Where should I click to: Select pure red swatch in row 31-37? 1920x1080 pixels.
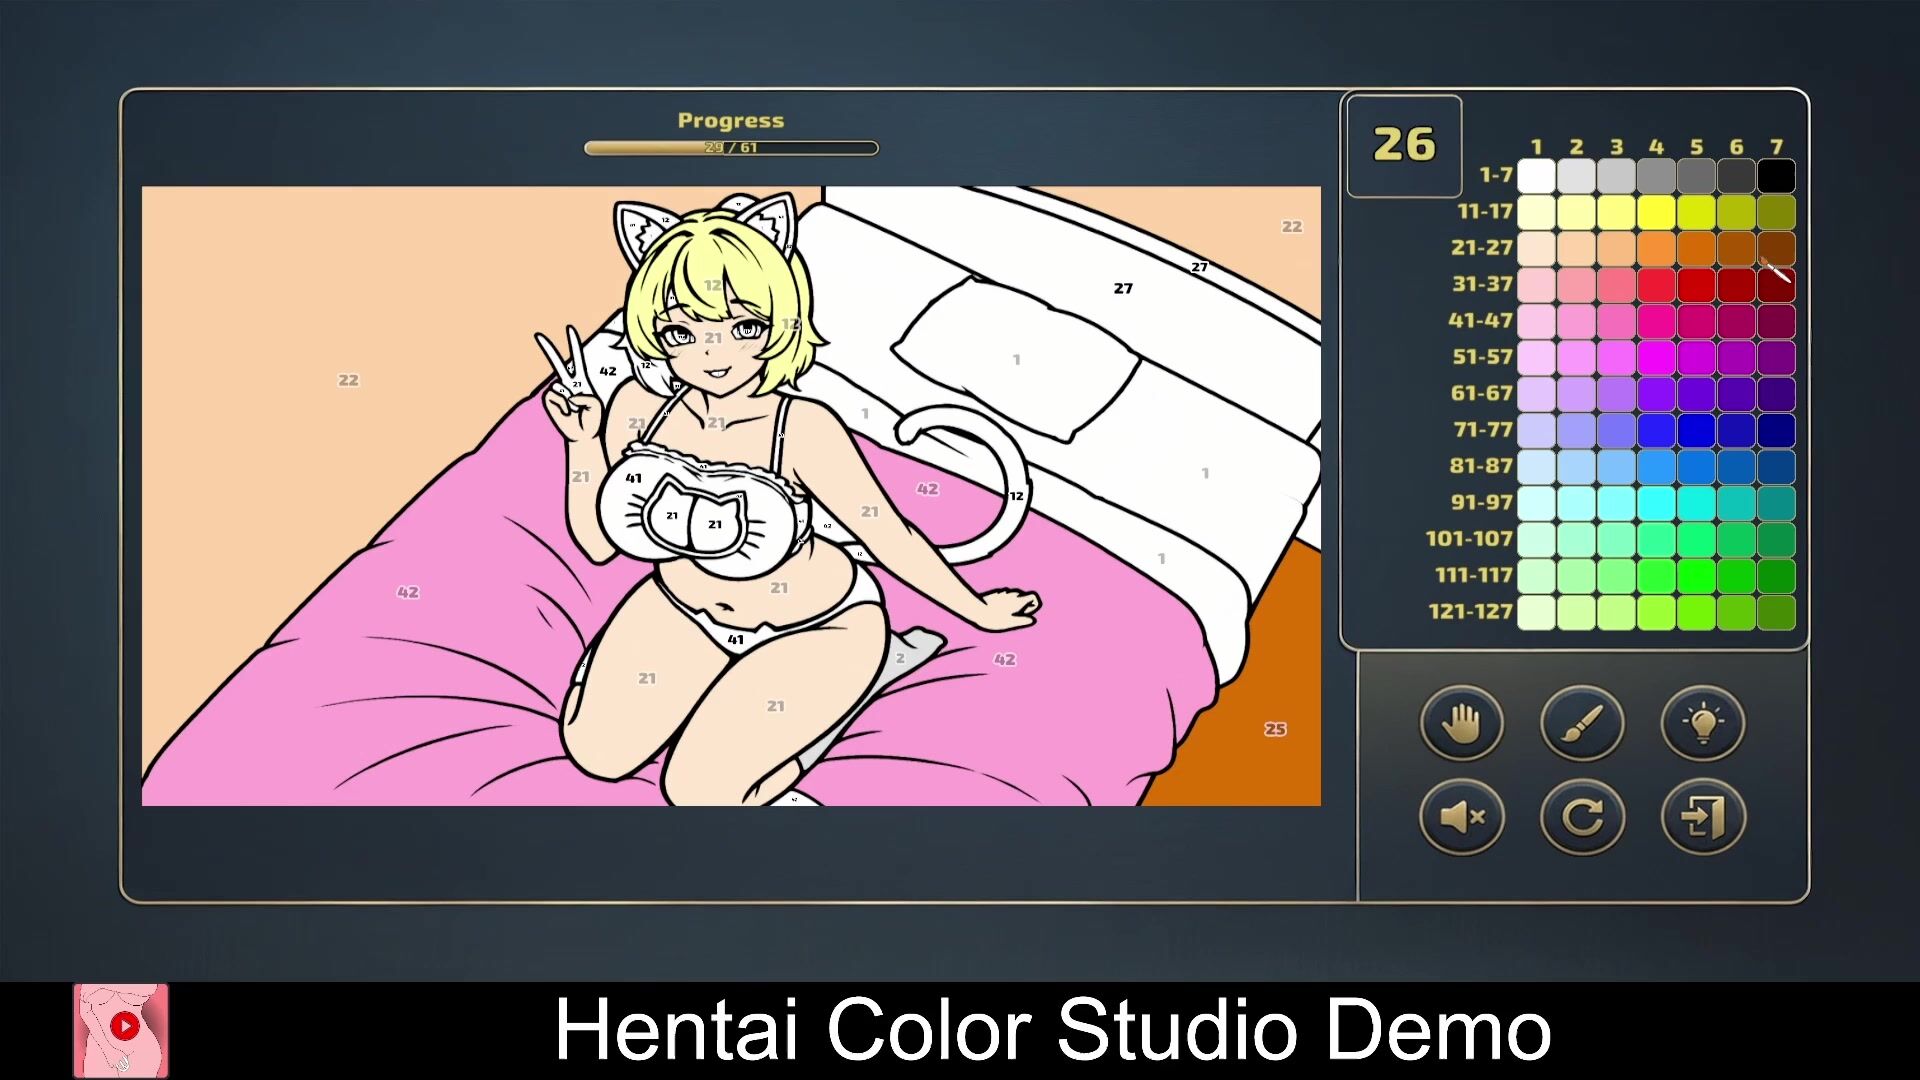coord(1696,285)
